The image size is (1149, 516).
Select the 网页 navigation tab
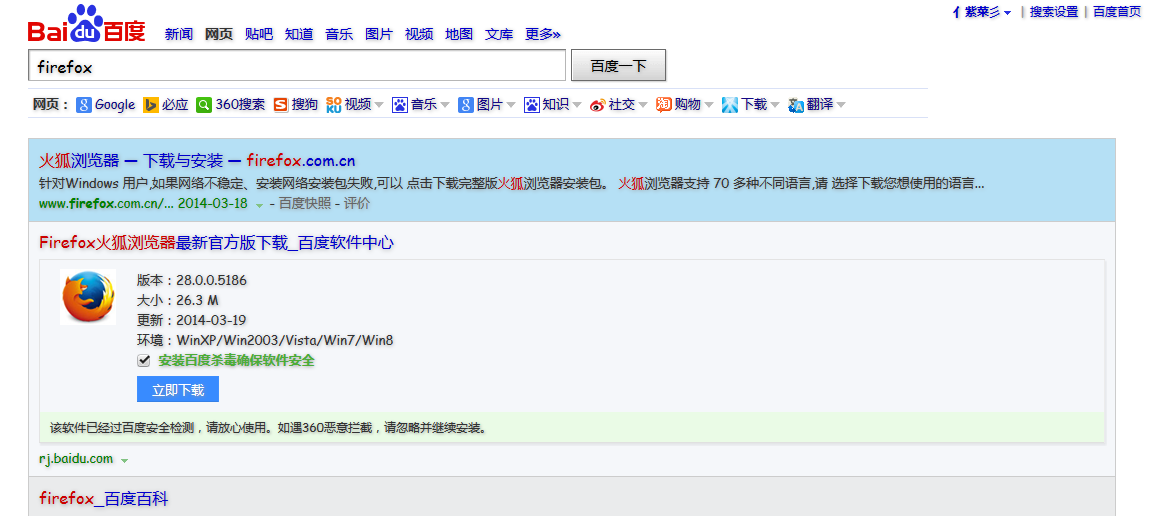(219, 34)
